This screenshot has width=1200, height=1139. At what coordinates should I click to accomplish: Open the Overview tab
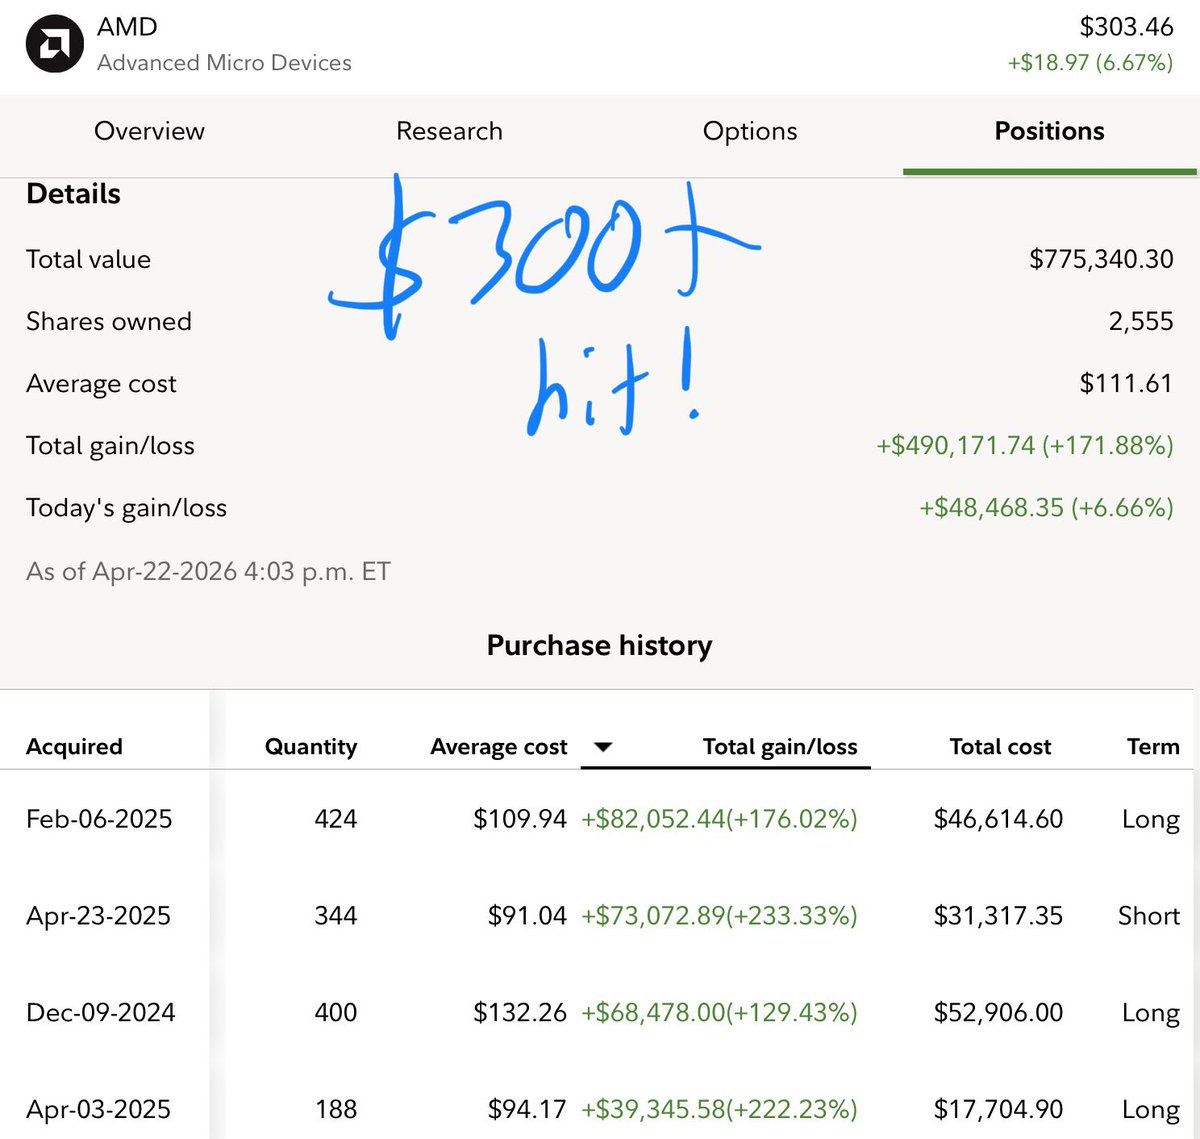coord(149,131)
